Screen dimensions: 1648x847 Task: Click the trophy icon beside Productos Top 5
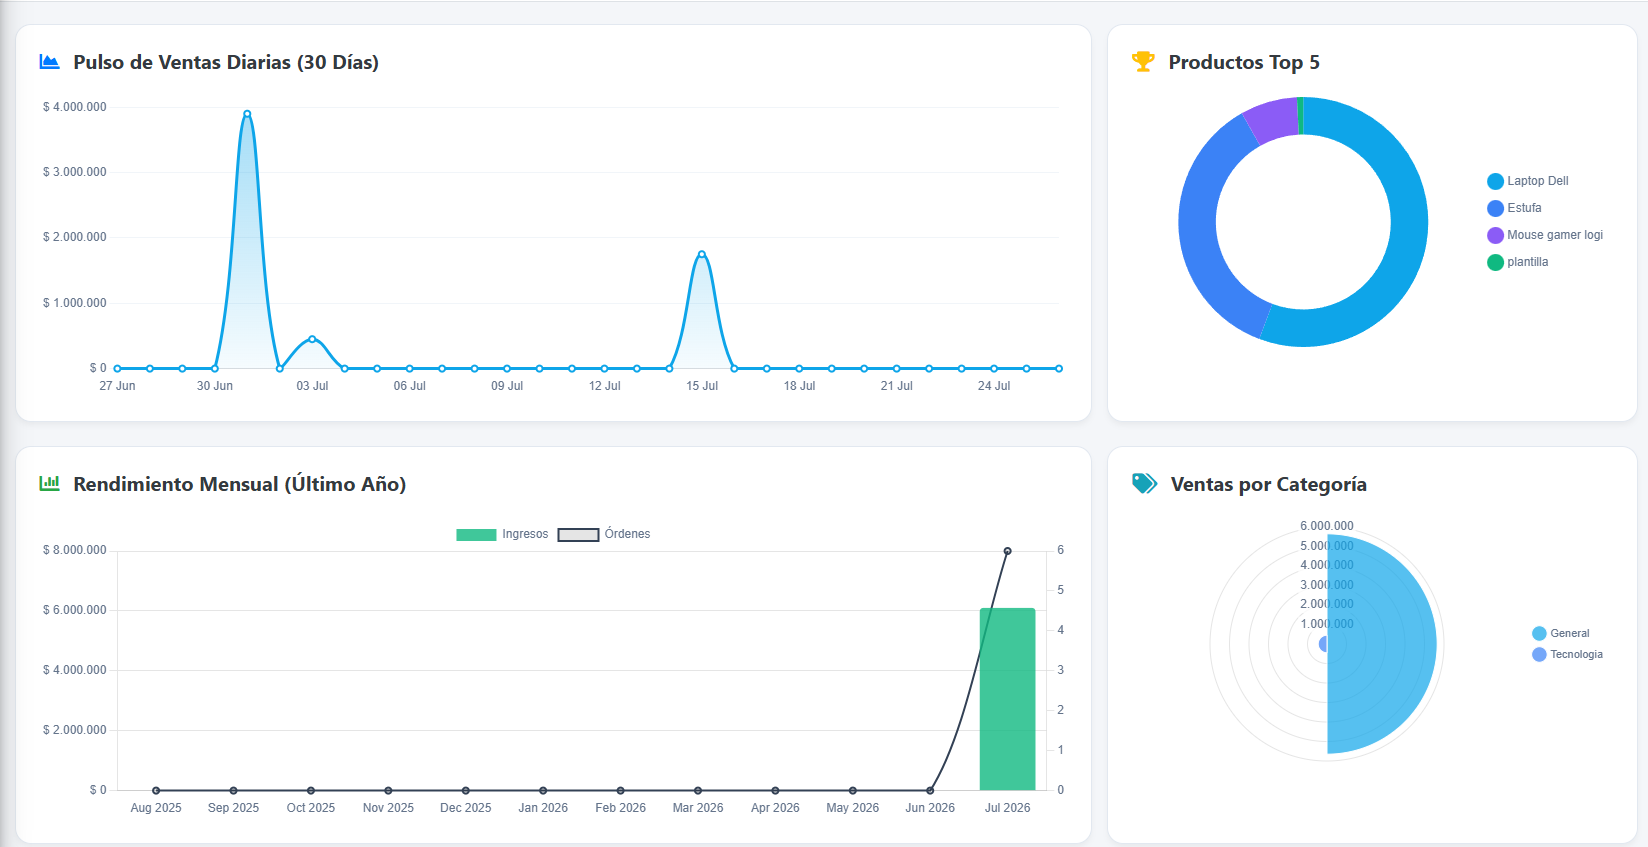tap(1143, 62)
